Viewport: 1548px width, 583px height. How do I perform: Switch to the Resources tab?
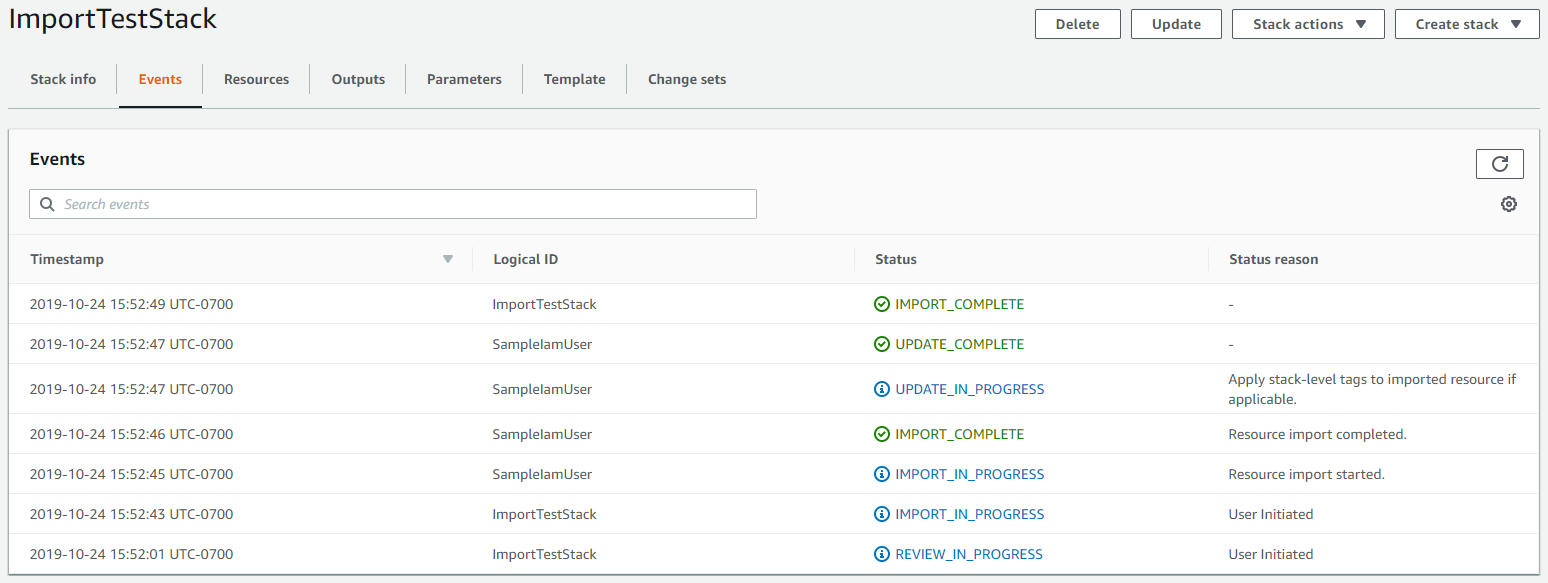[256, 79]
